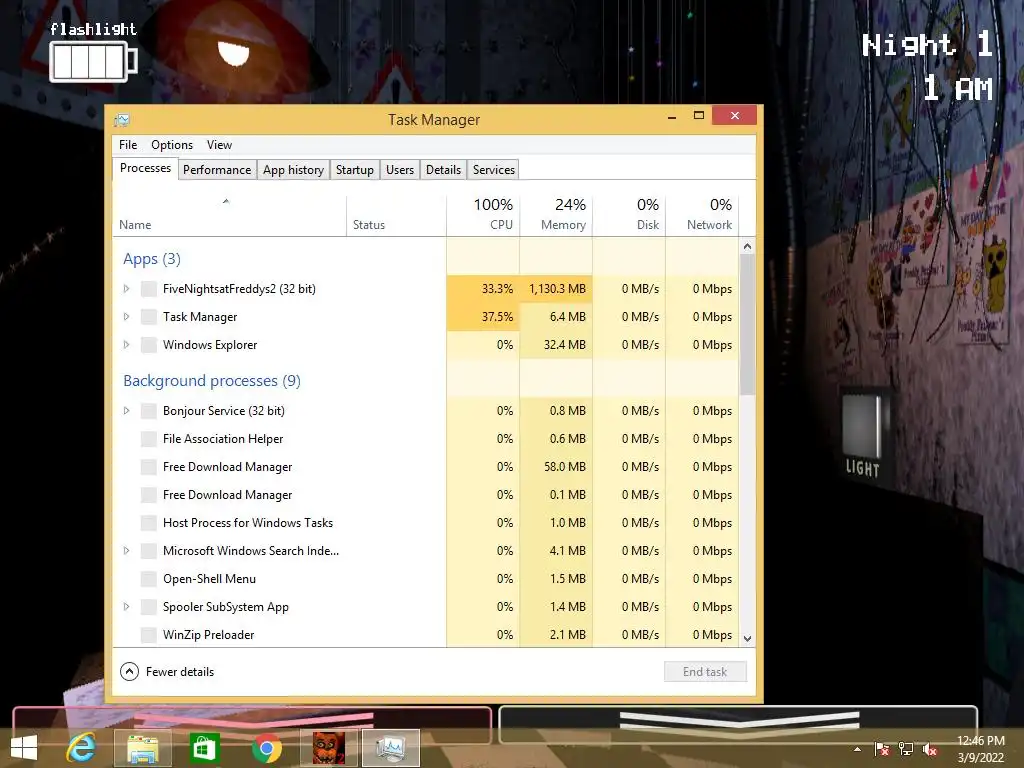Click the Apps (3) group heading

pyautogui.click(x=152, y=259)
